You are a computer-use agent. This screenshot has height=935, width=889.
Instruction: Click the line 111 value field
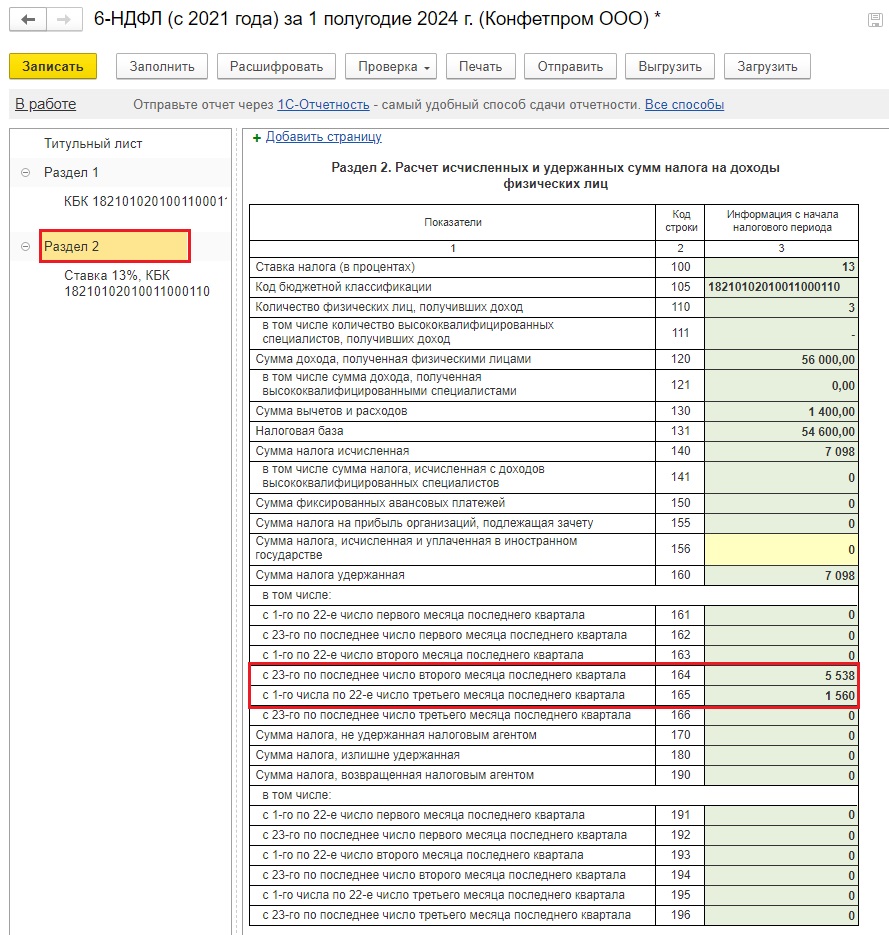(x=781, y=333)
